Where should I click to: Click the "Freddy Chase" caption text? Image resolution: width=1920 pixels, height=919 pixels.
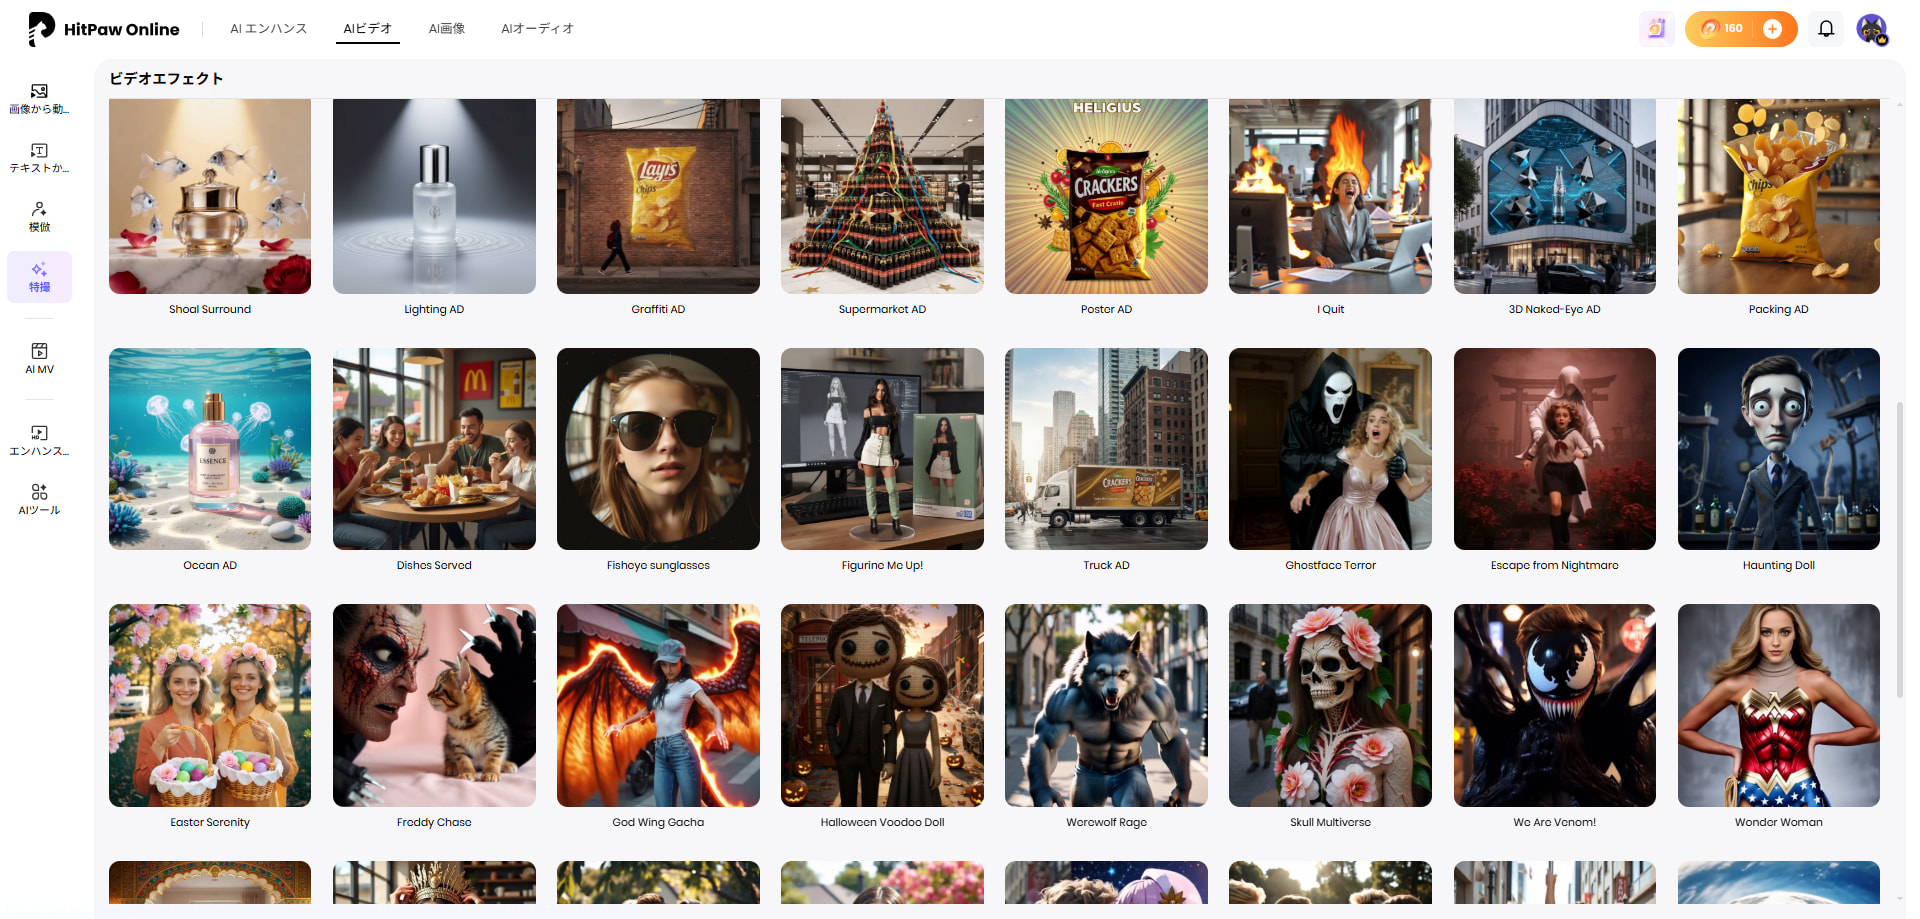pos(434,822)
